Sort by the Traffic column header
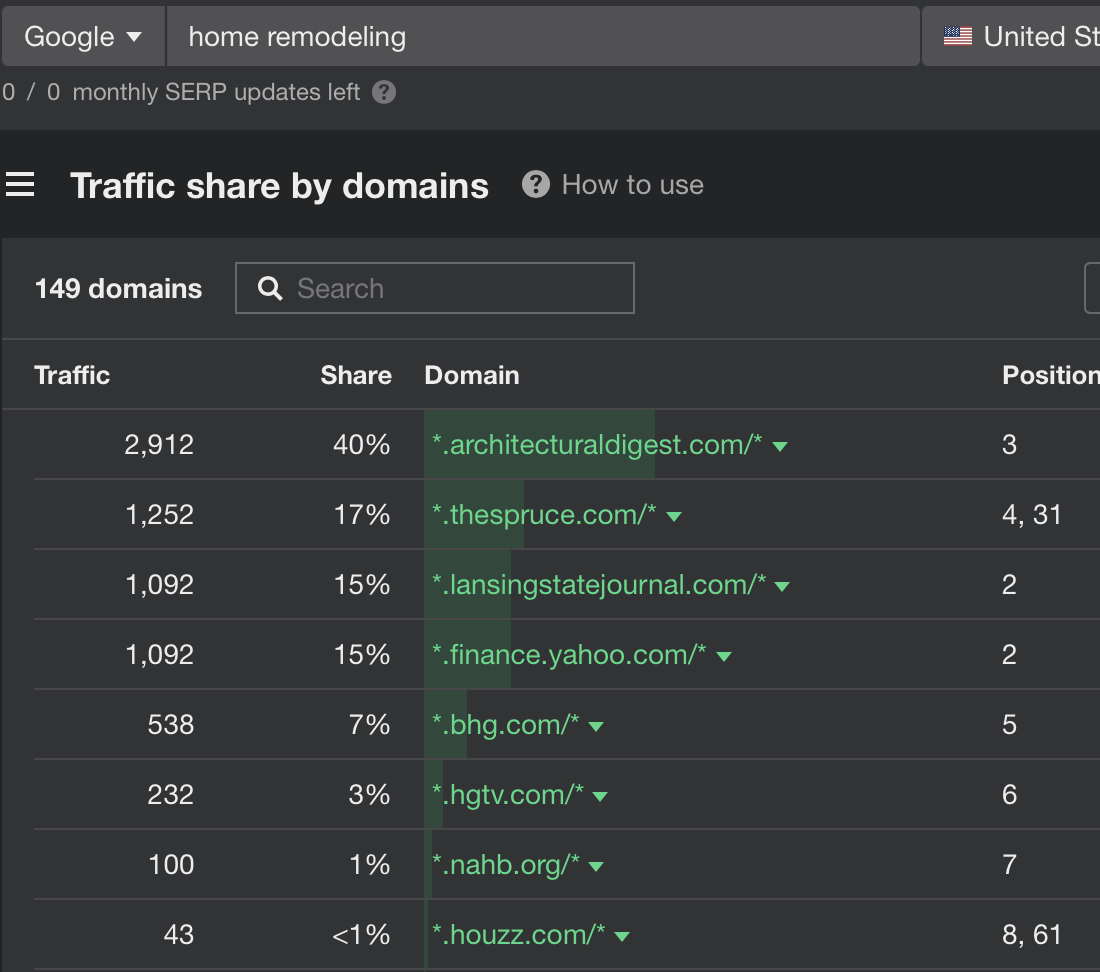1100x972 pixels. click(72, 375)
